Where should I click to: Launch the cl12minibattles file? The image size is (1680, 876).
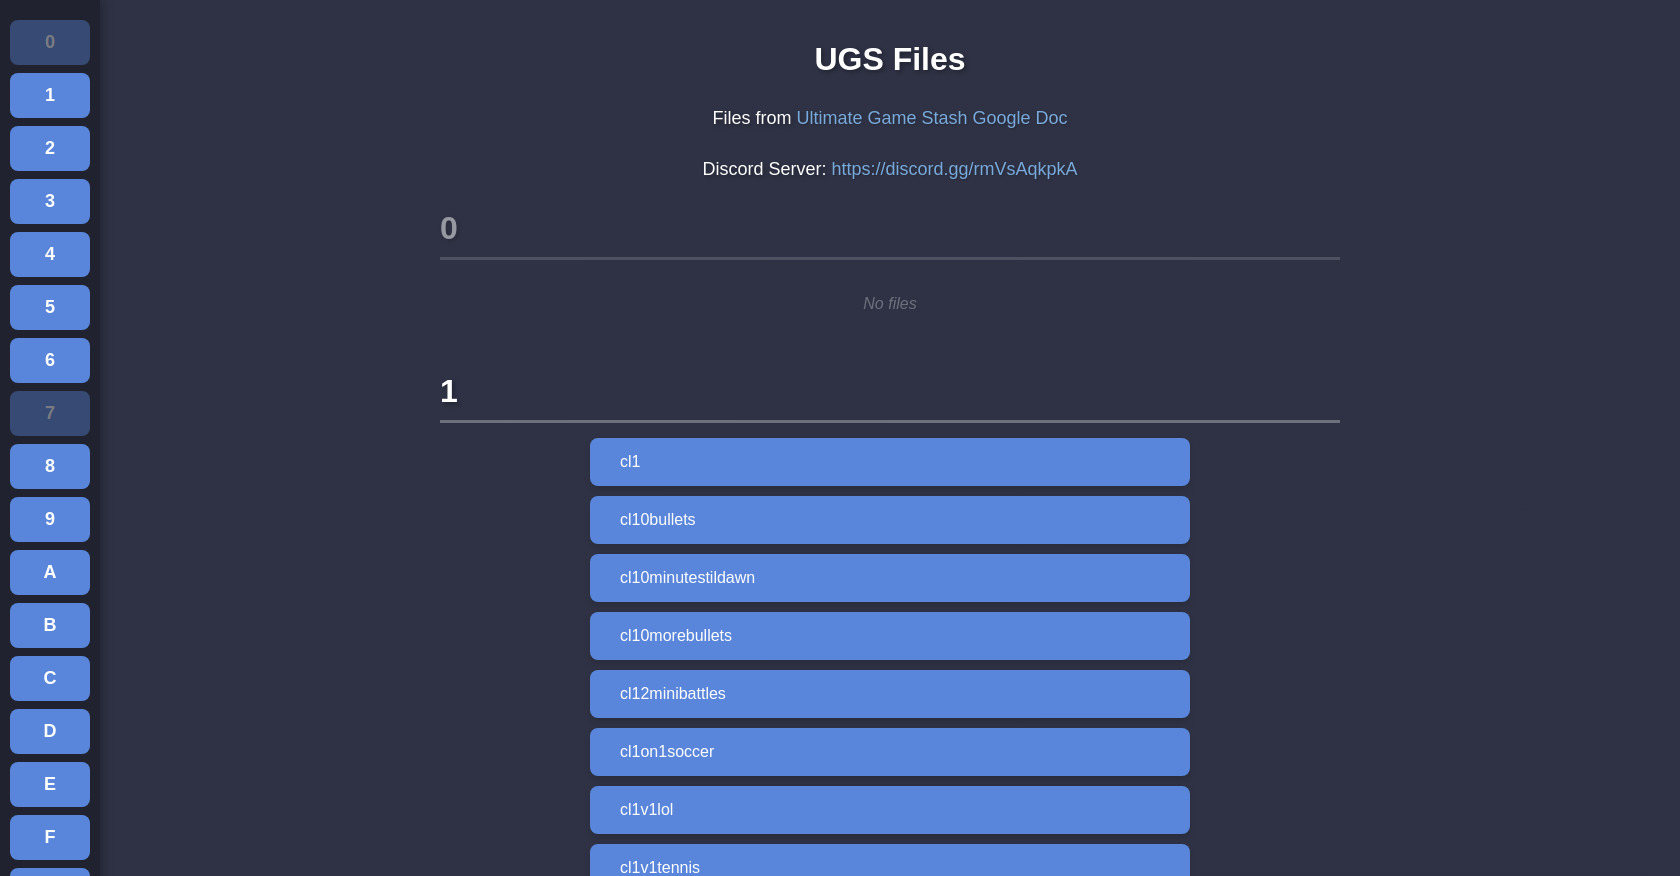click(889, 694)
